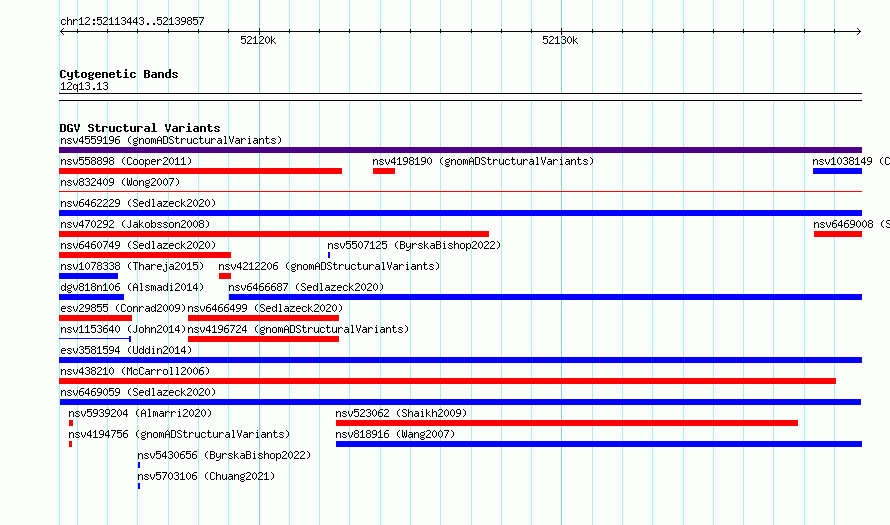Open nsv5507125 (ByrskaBishop2022) label
This screenshot has width=890, height=525.
tap(414, 245)
